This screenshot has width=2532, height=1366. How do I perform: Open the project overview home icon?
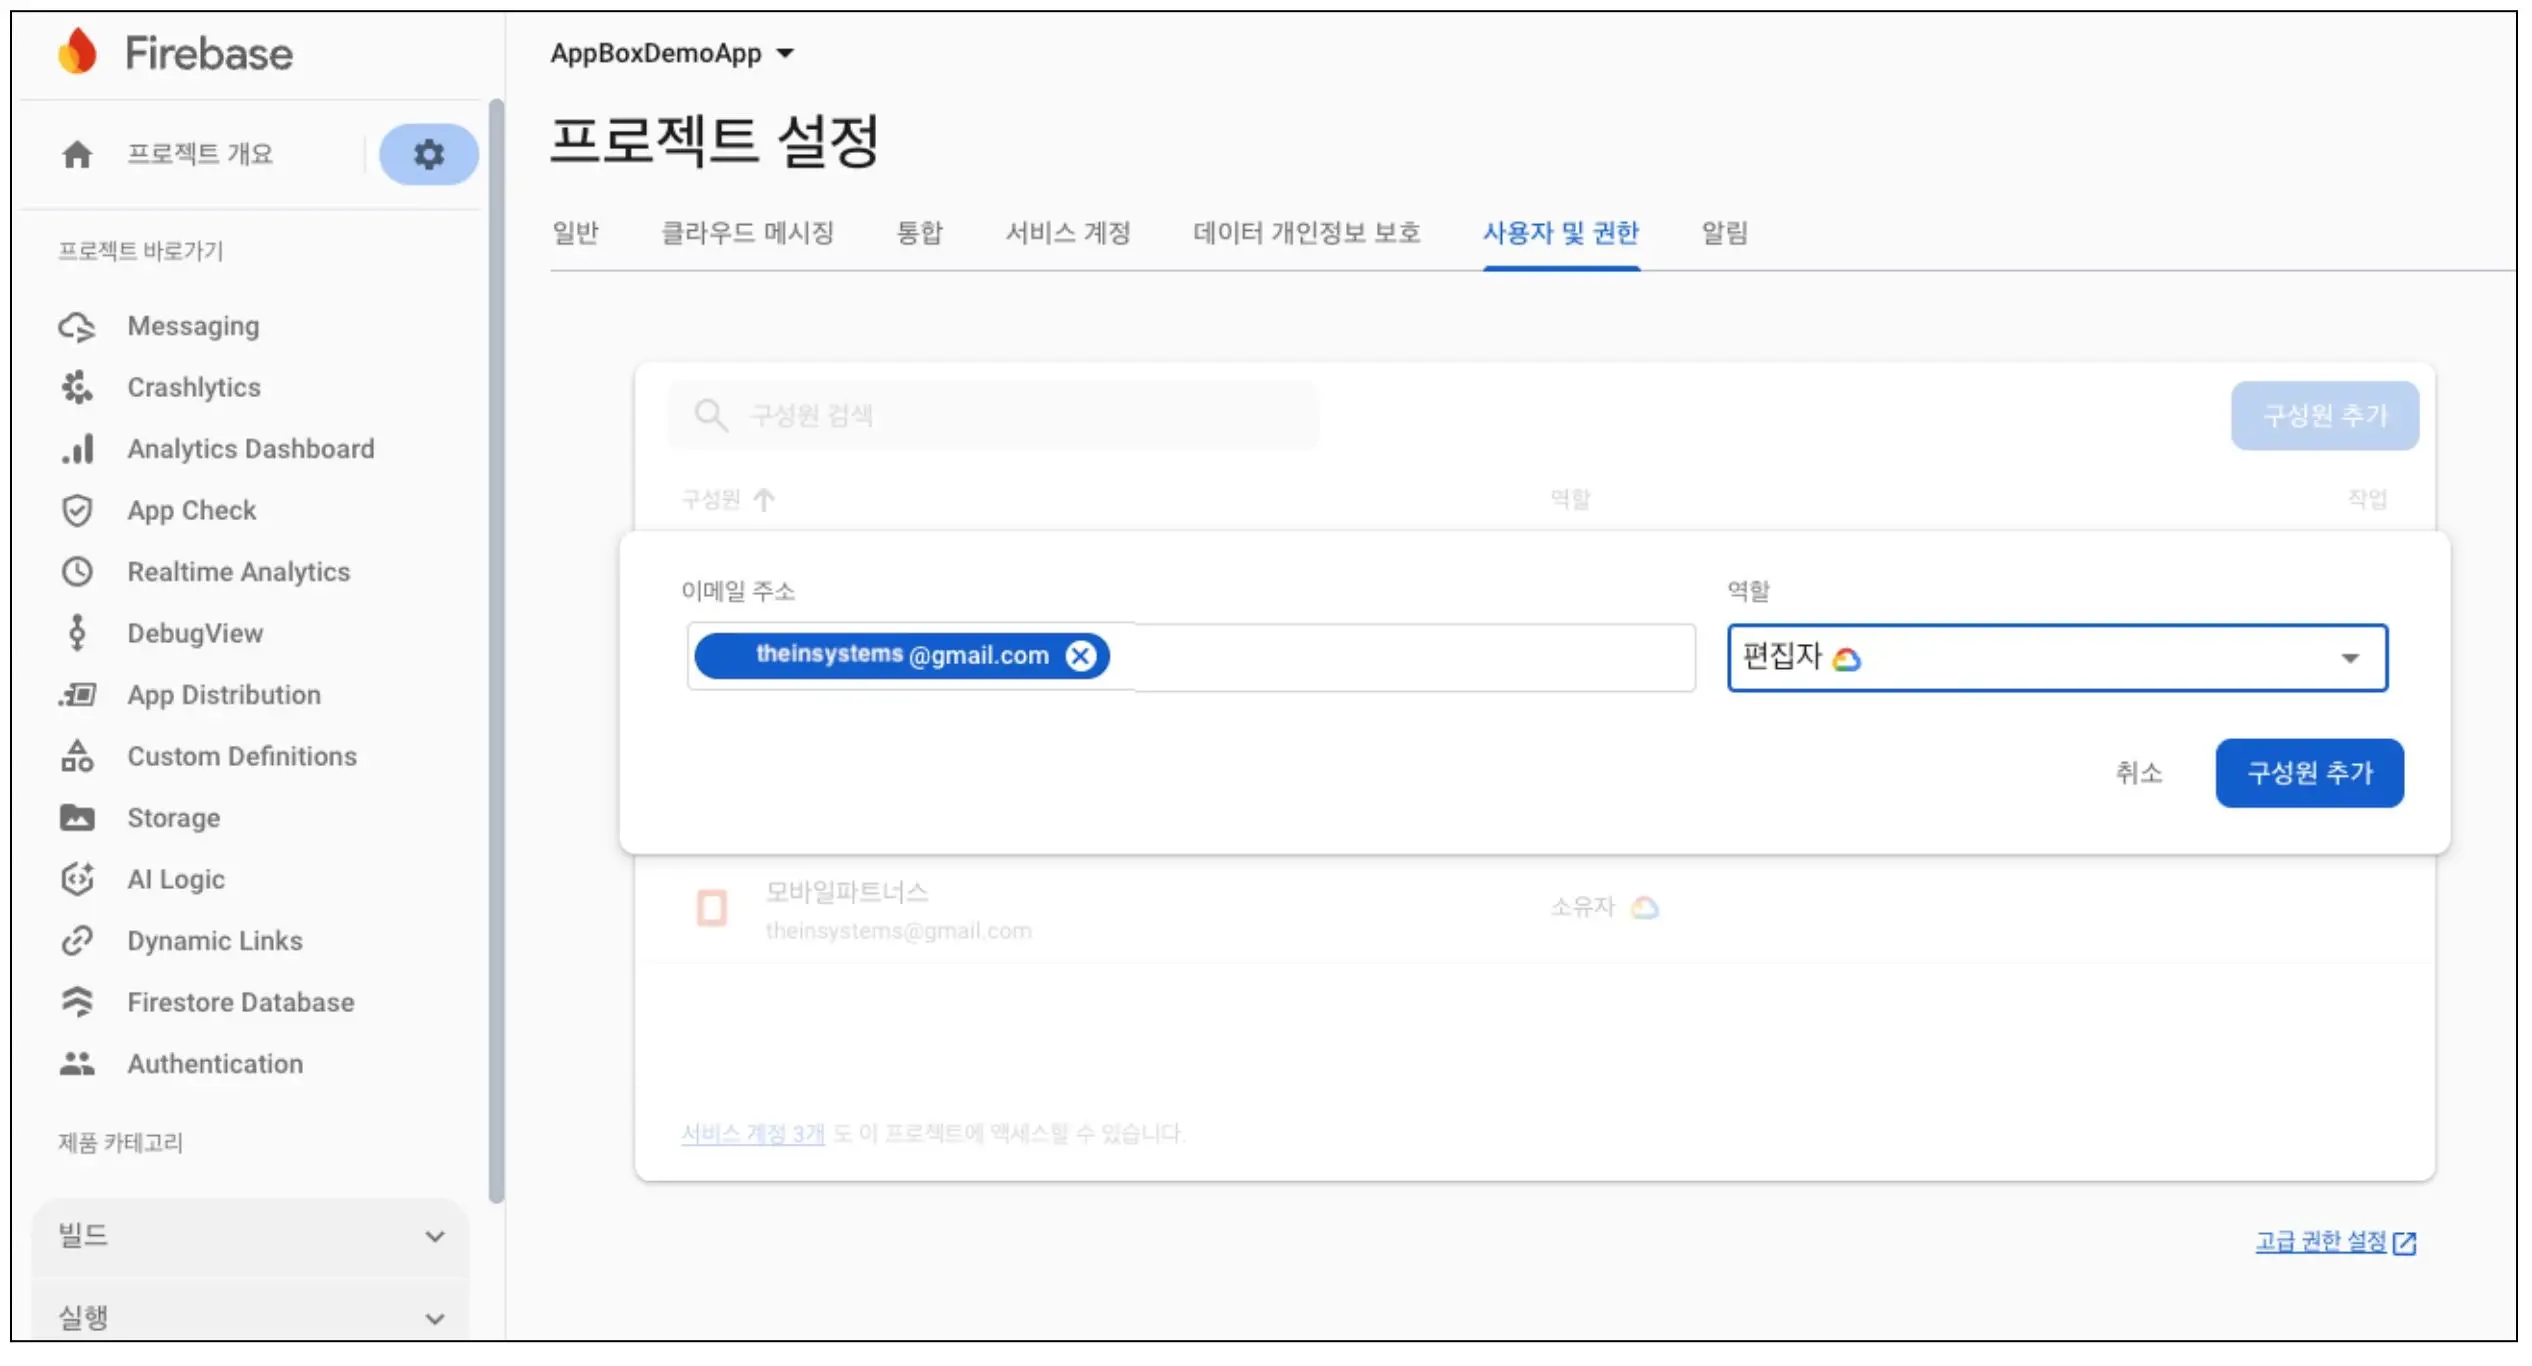(x=77, y=154)
